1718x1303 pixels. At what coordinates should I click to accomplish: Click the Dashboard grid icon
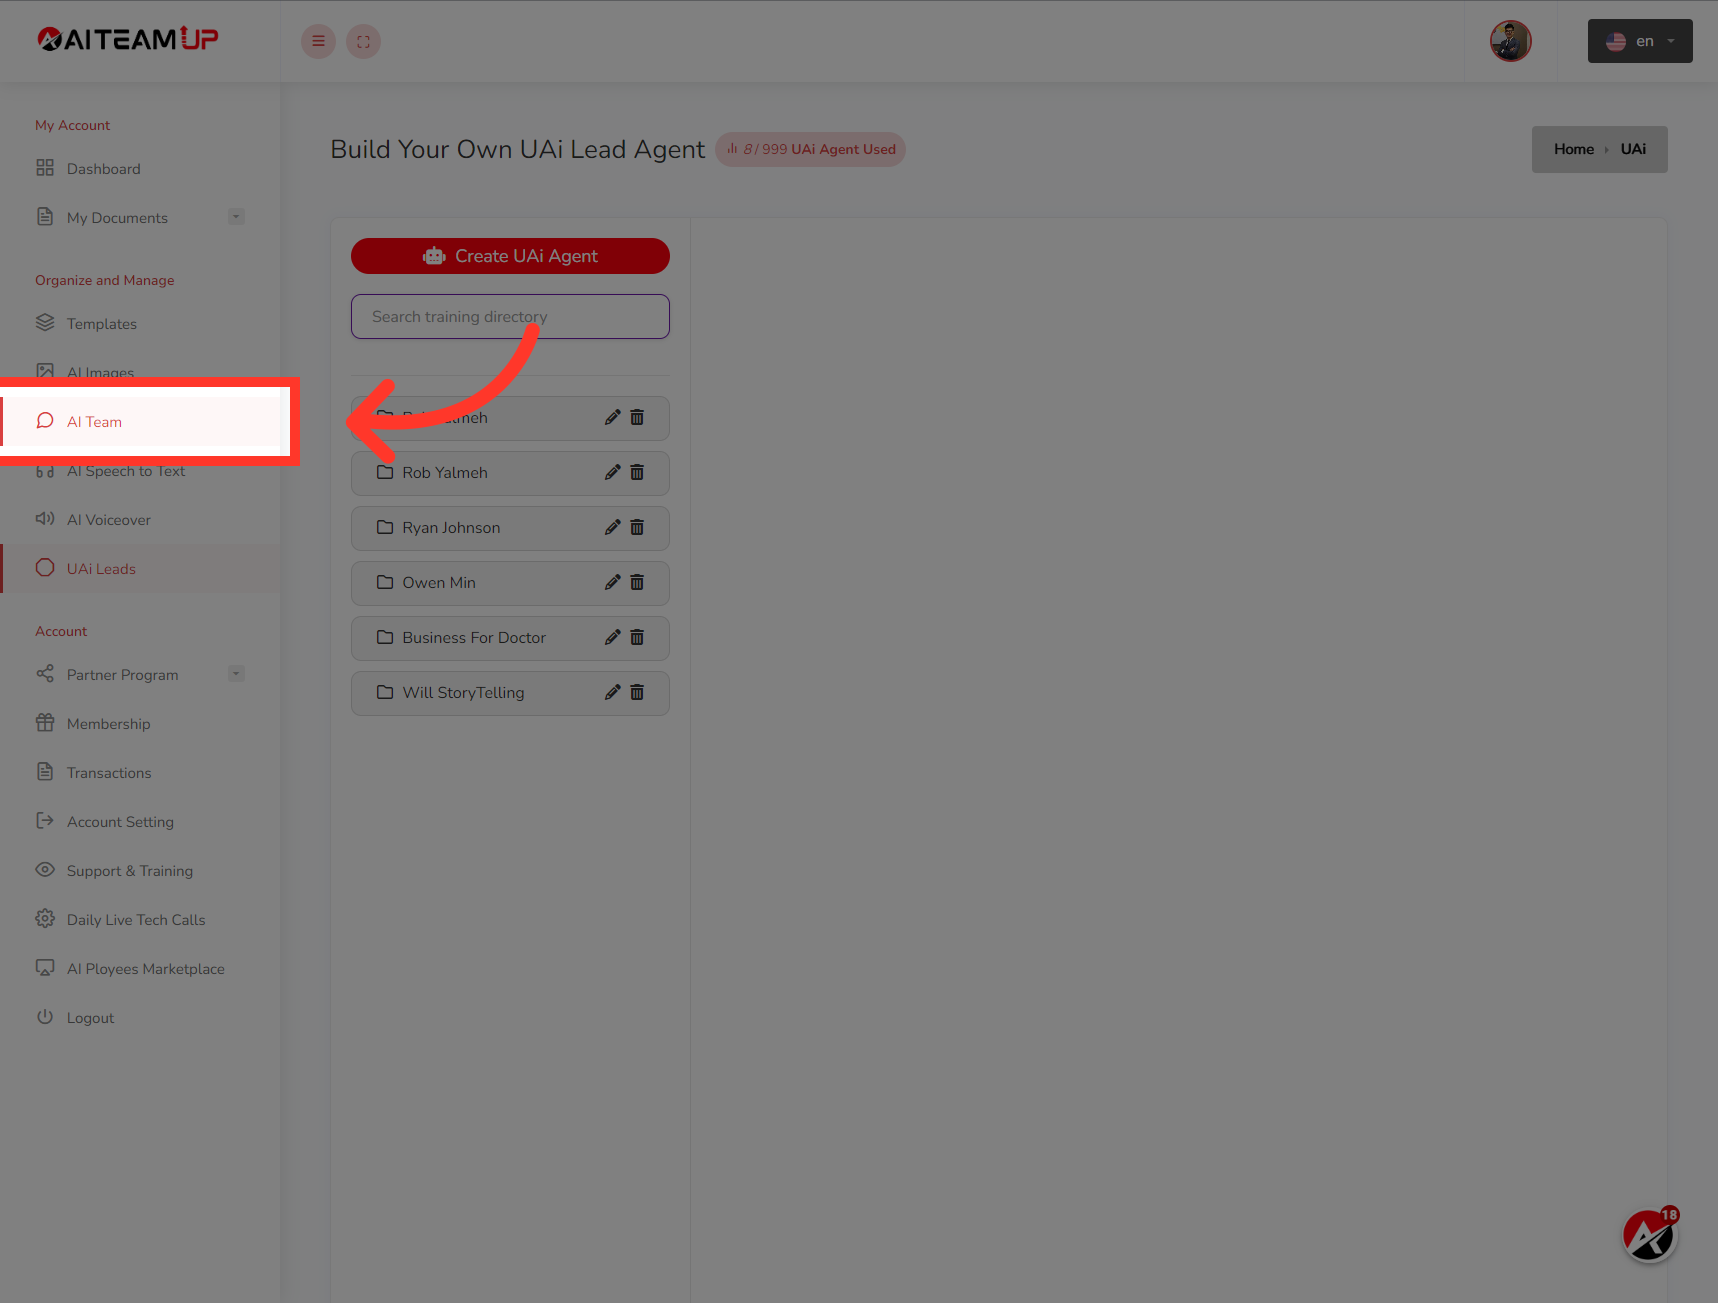click(45, 168)
